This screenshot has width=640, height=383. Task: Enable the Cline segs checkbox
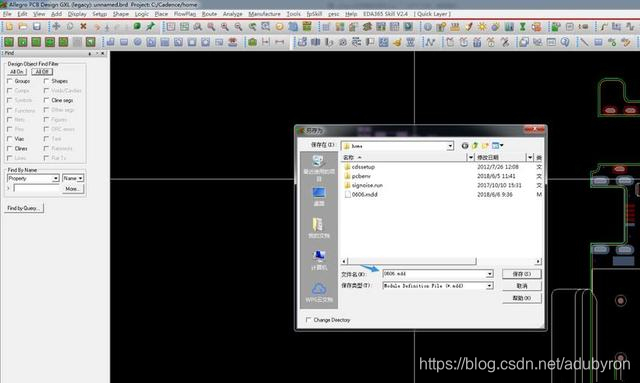[46, 100]
